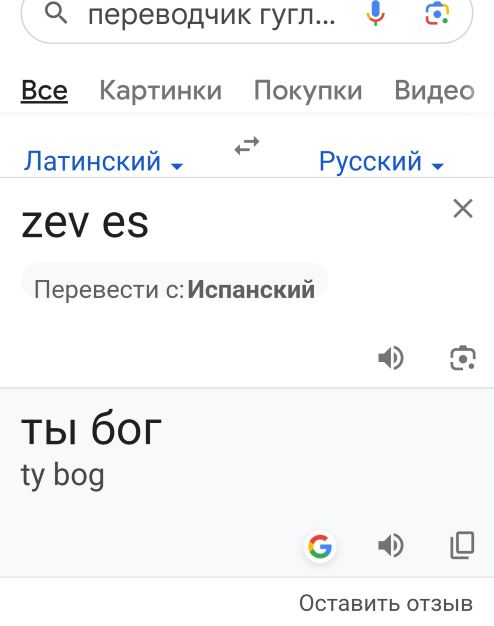Listen to the source text pronunciation
Viewport: 494px width, 626px height.
(391, 358)
